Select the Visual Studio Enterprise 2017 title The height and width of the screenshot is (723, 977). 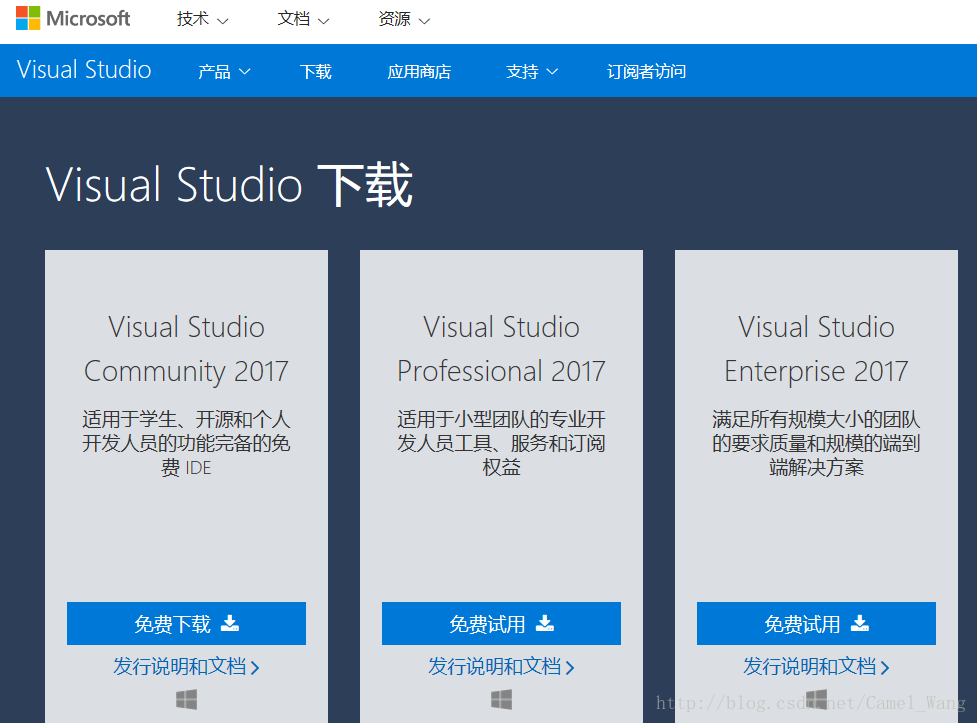816,349
